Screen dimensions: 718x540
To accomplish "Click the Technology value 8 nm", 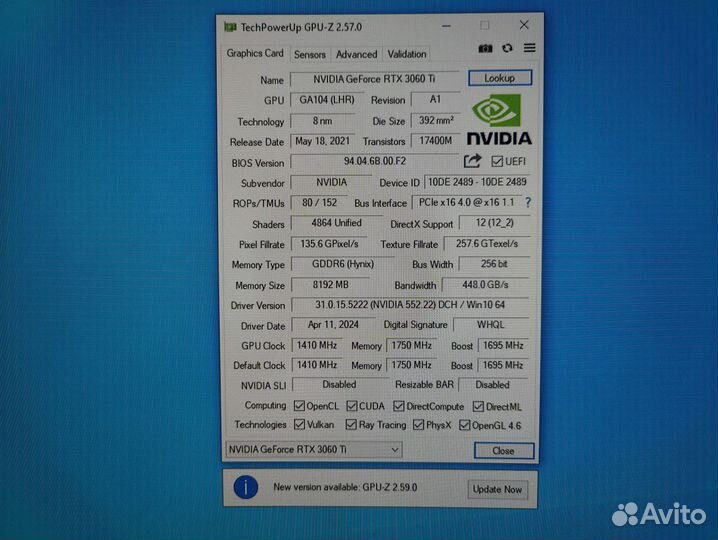I will (322, 120).
